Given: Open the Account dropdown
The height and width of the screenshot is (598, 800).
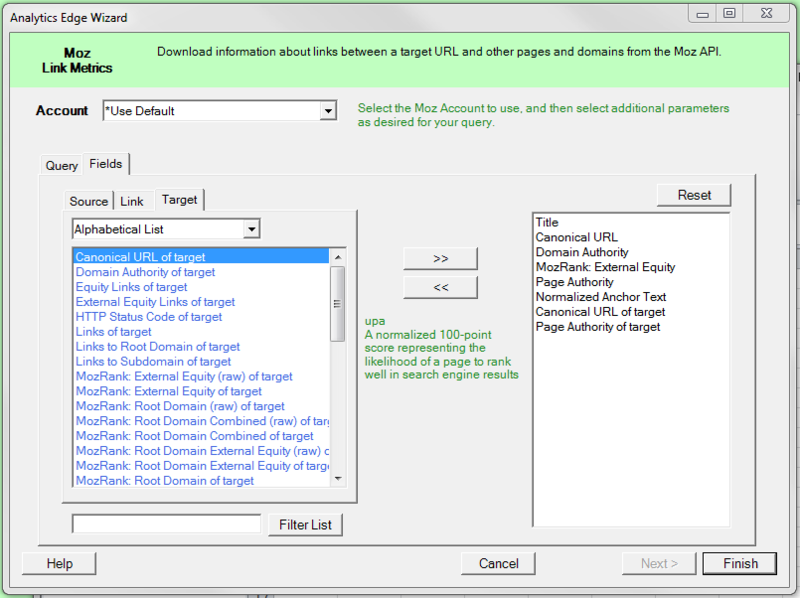Looking at the screenshot, I should point(328,111).
